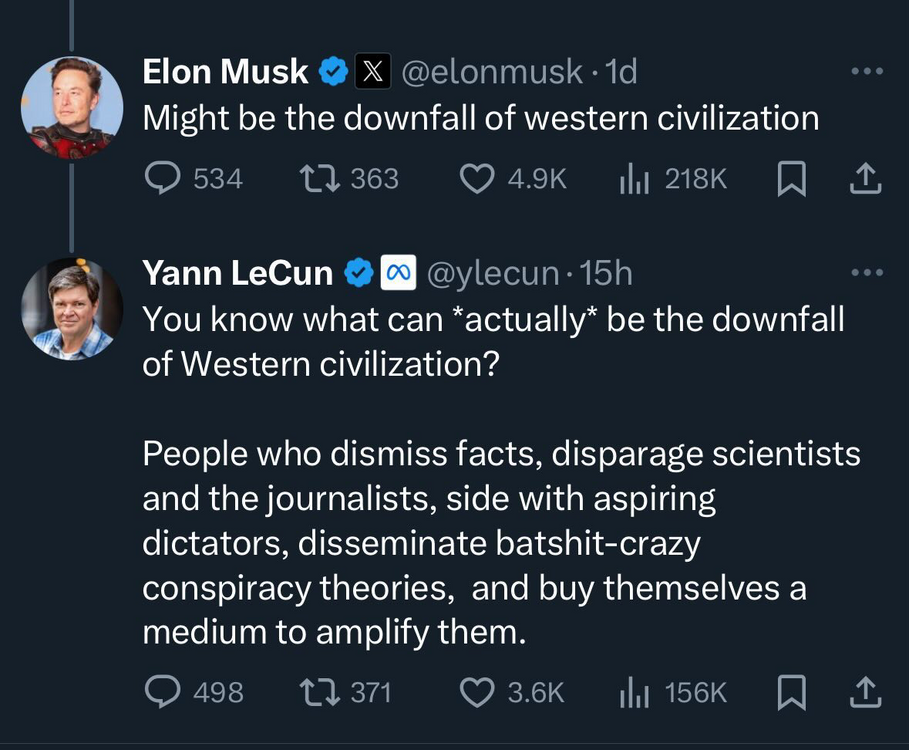Reply to Yann LeCun's tweet

point(163,692)
